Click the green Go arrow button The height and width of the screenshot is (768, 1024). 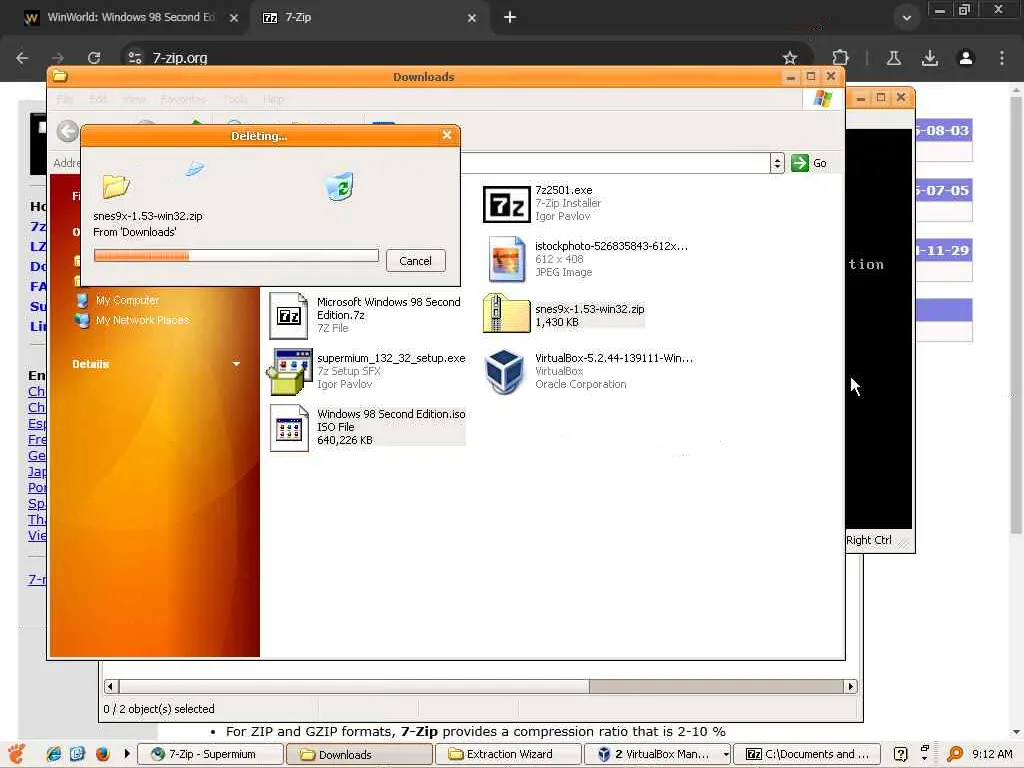point(799,163)
